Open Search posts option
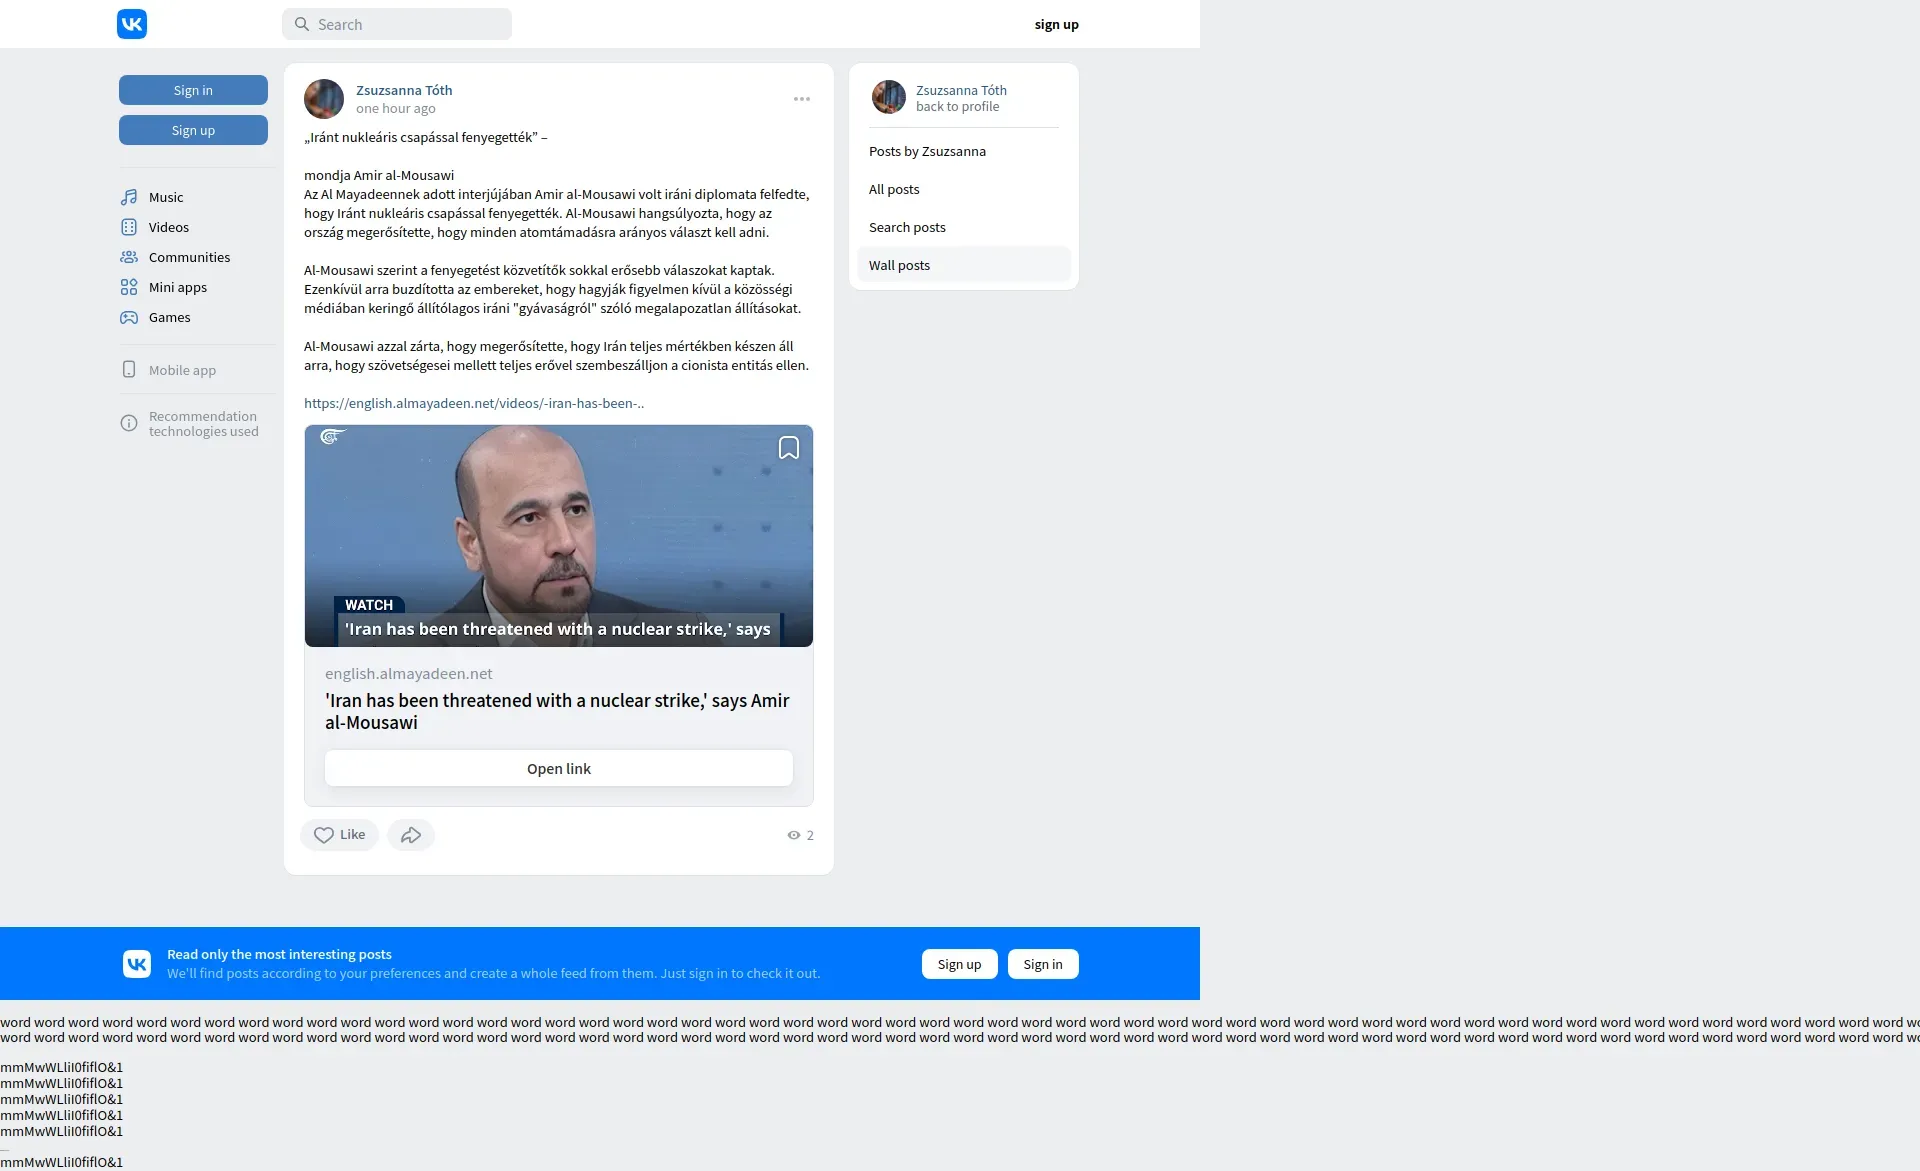The height and width of the screenshot is (1171, 1920). 906,227
